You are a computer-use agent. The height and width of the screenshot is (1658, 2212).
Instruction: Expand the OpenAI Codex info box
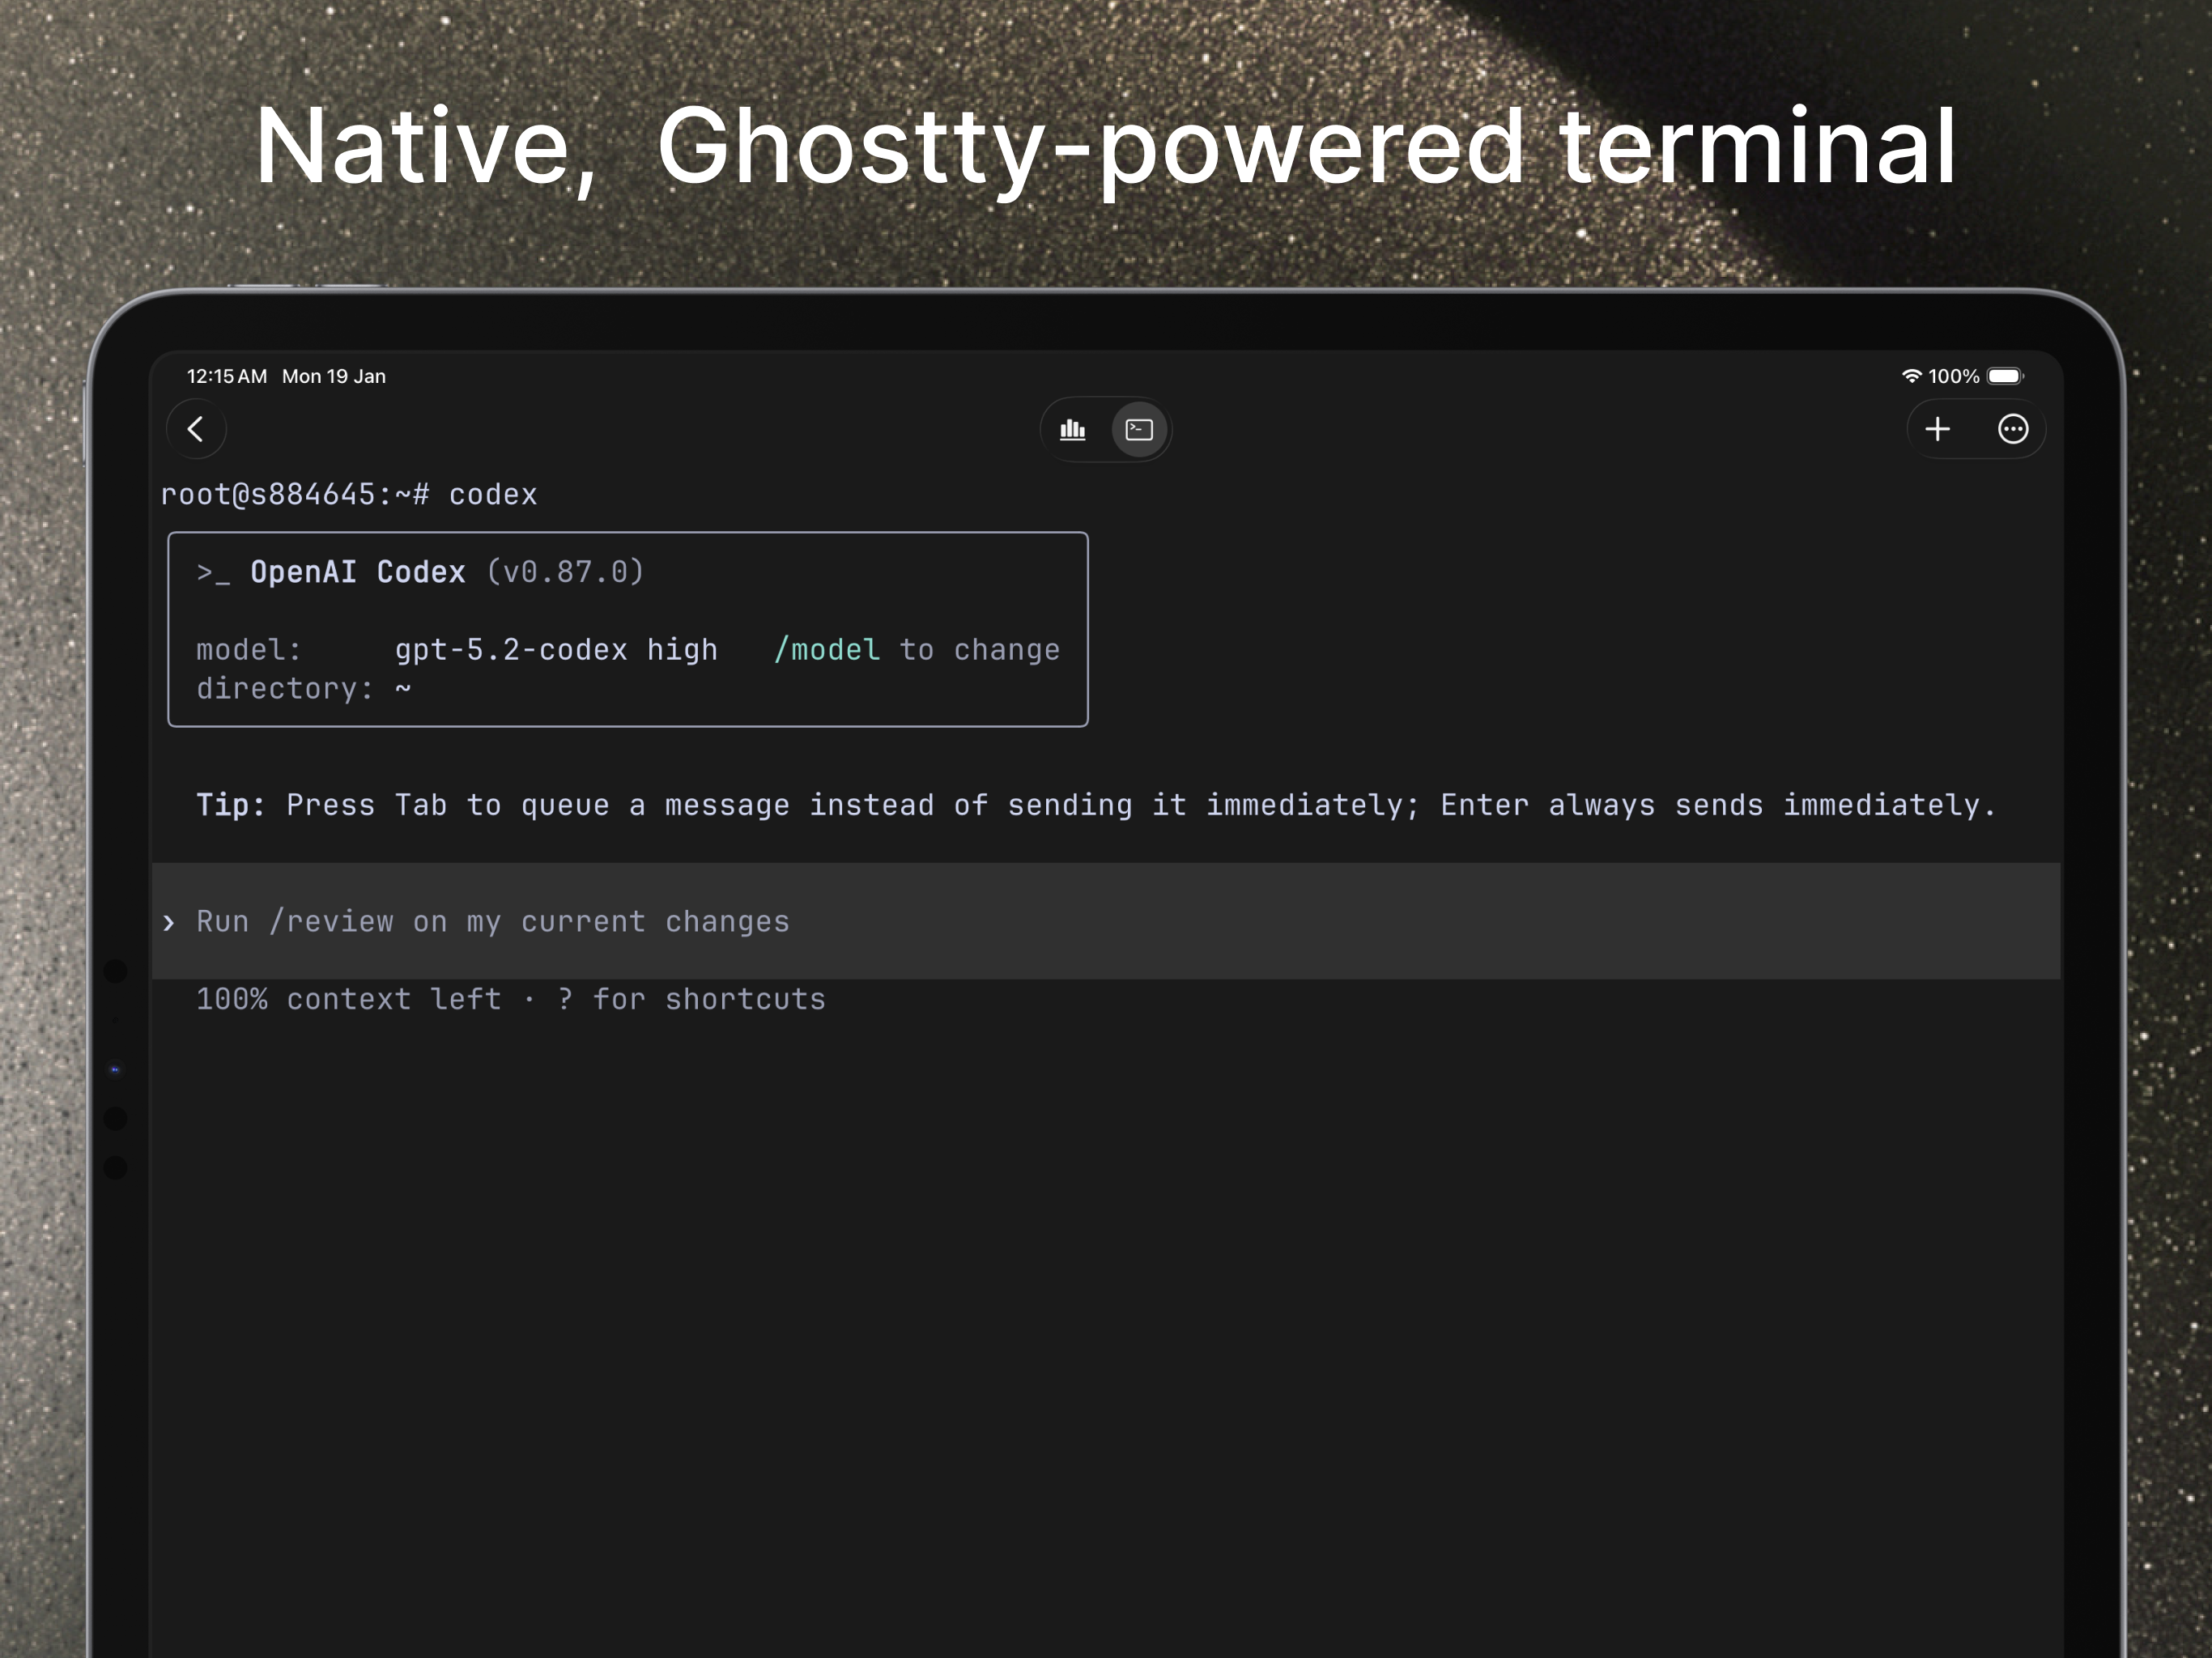coord(628,629)
